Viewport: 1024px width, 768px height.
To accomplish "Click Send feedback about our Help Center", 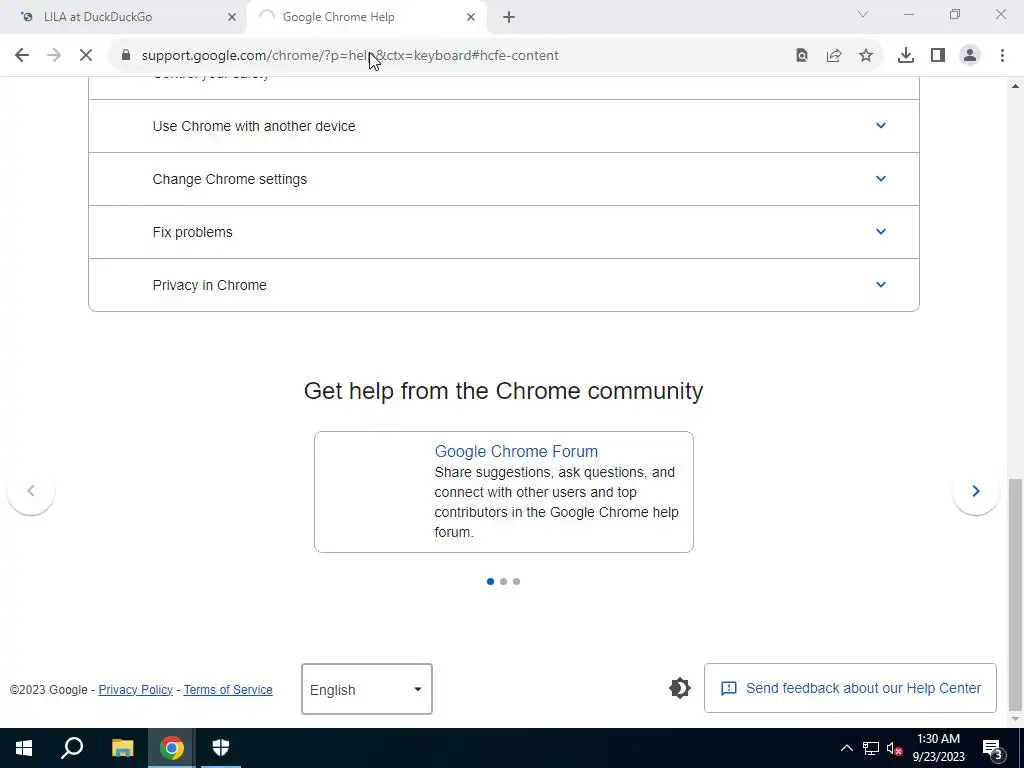I will 850,688.
